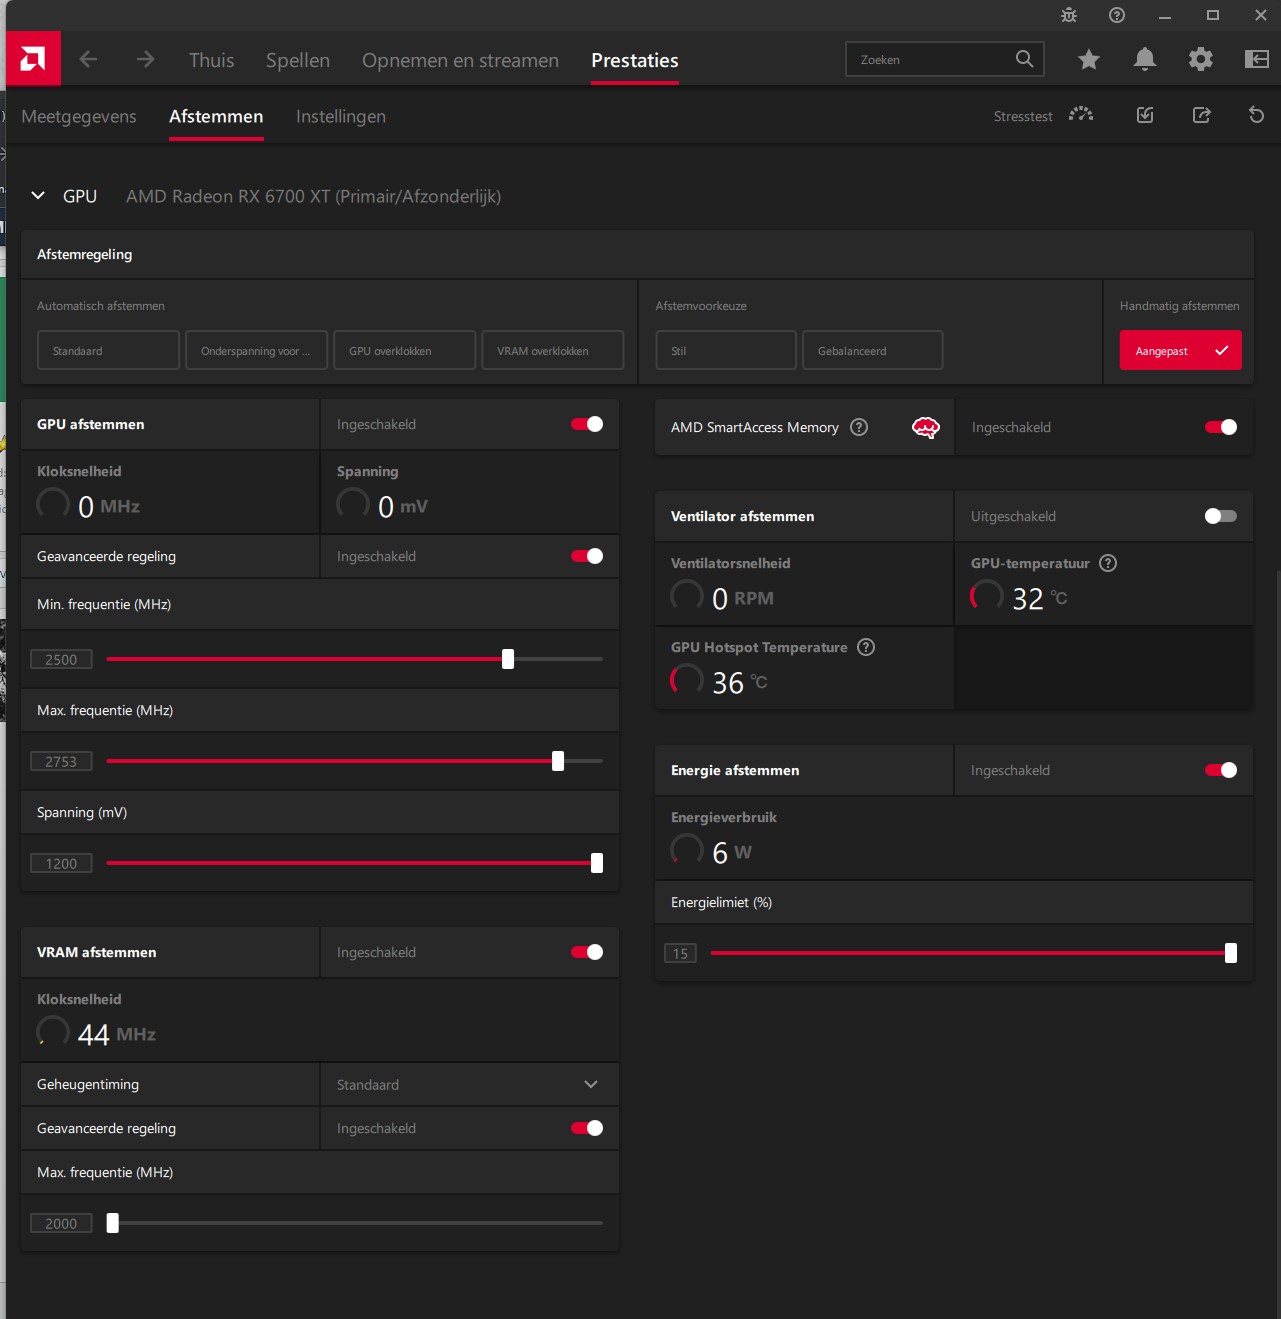This screenshot has height=1319, width=1281.
Task: Toggle GPU Geavanceerde regeling switch
Action: coord(587,556)
